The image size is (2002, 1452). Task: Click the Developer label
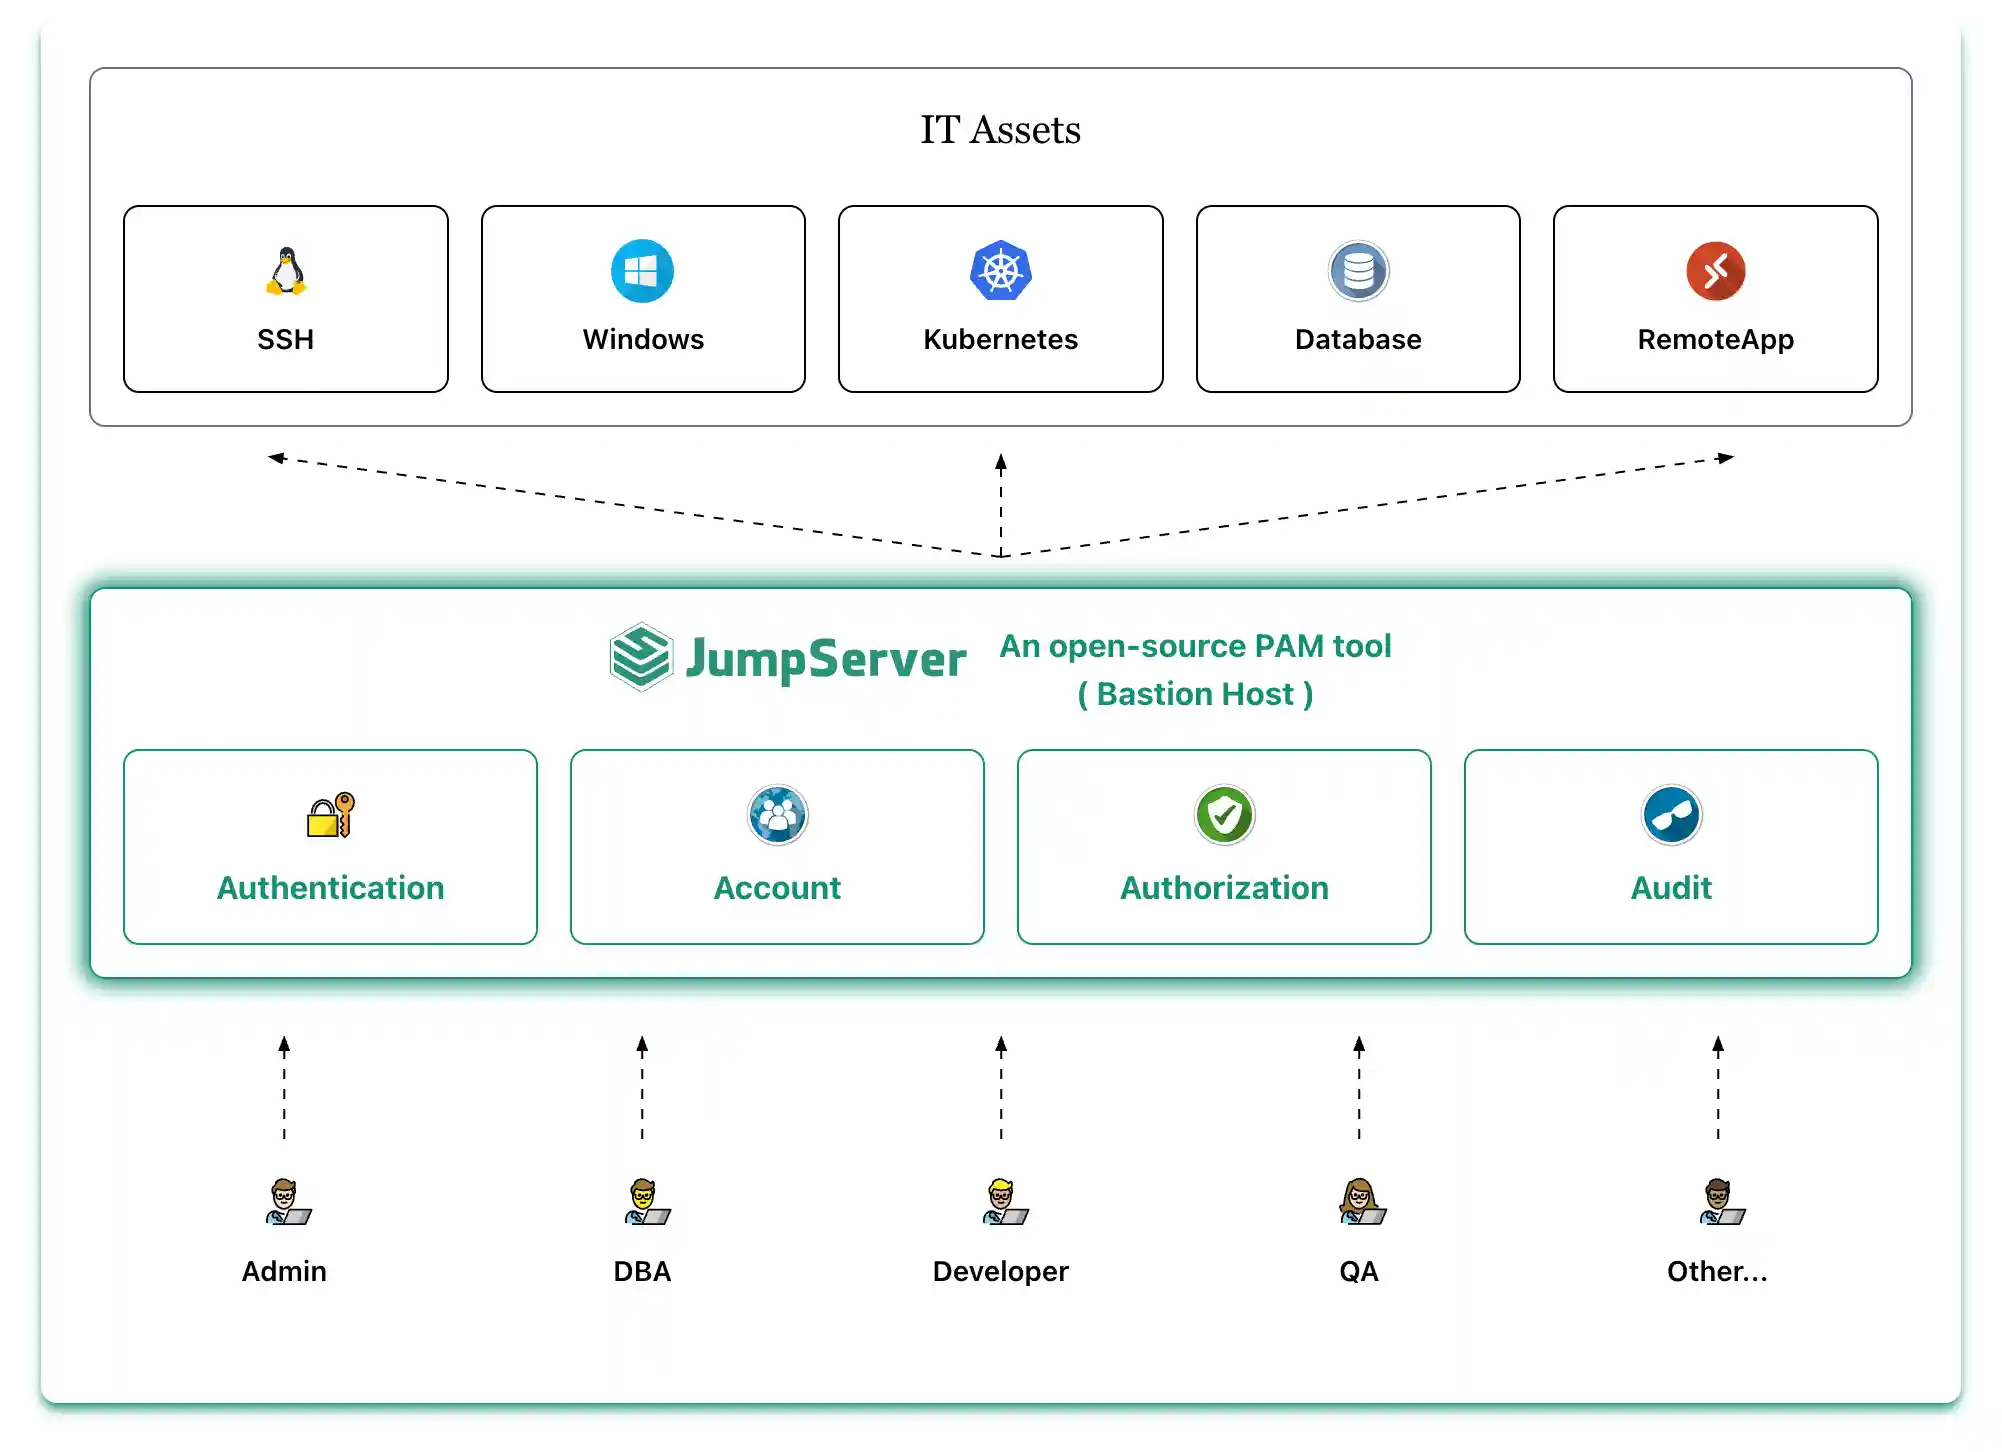(x=1000, y=1272)
